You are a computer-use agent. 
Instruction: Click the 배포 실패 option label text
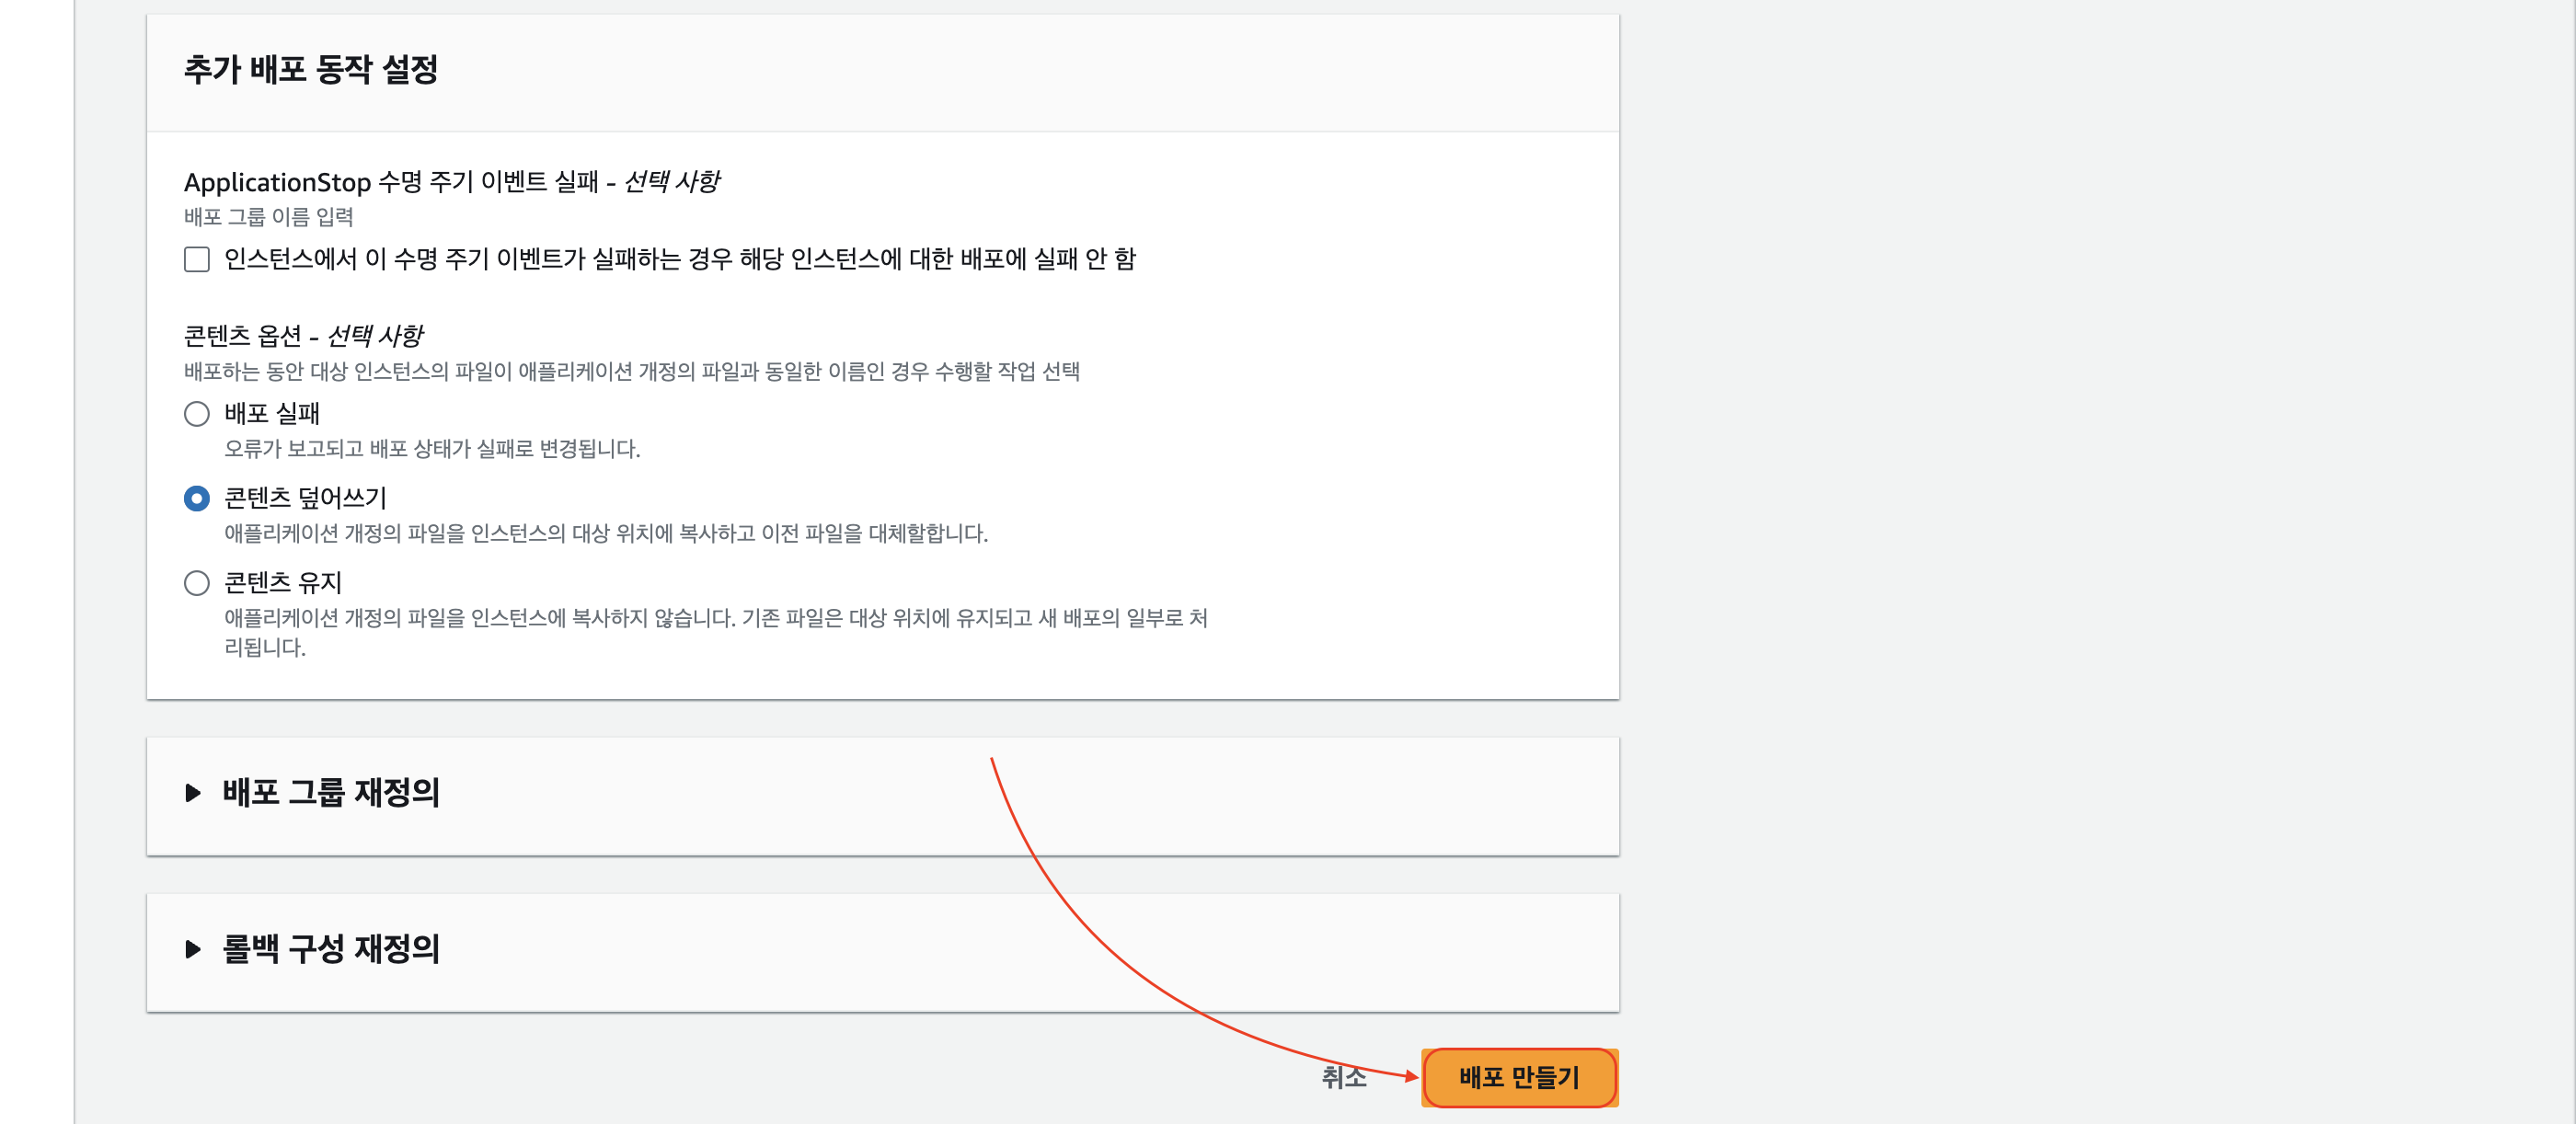[272, 414]
